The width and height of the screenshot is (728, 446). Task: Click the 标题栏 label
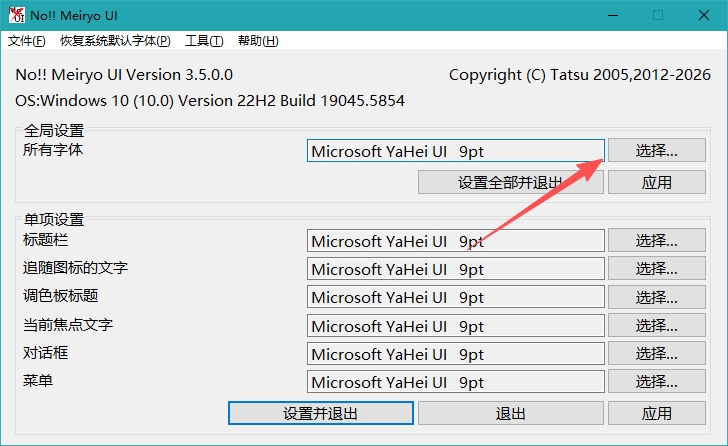[46, 239]
